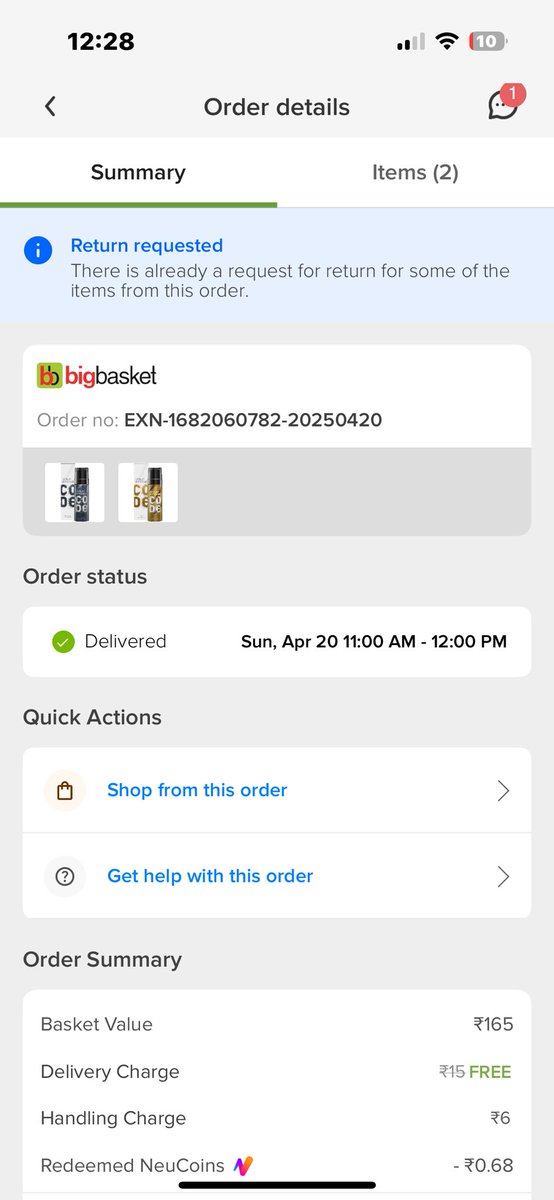Tap the Wi-Fi status icon

(x=447, y=42)
